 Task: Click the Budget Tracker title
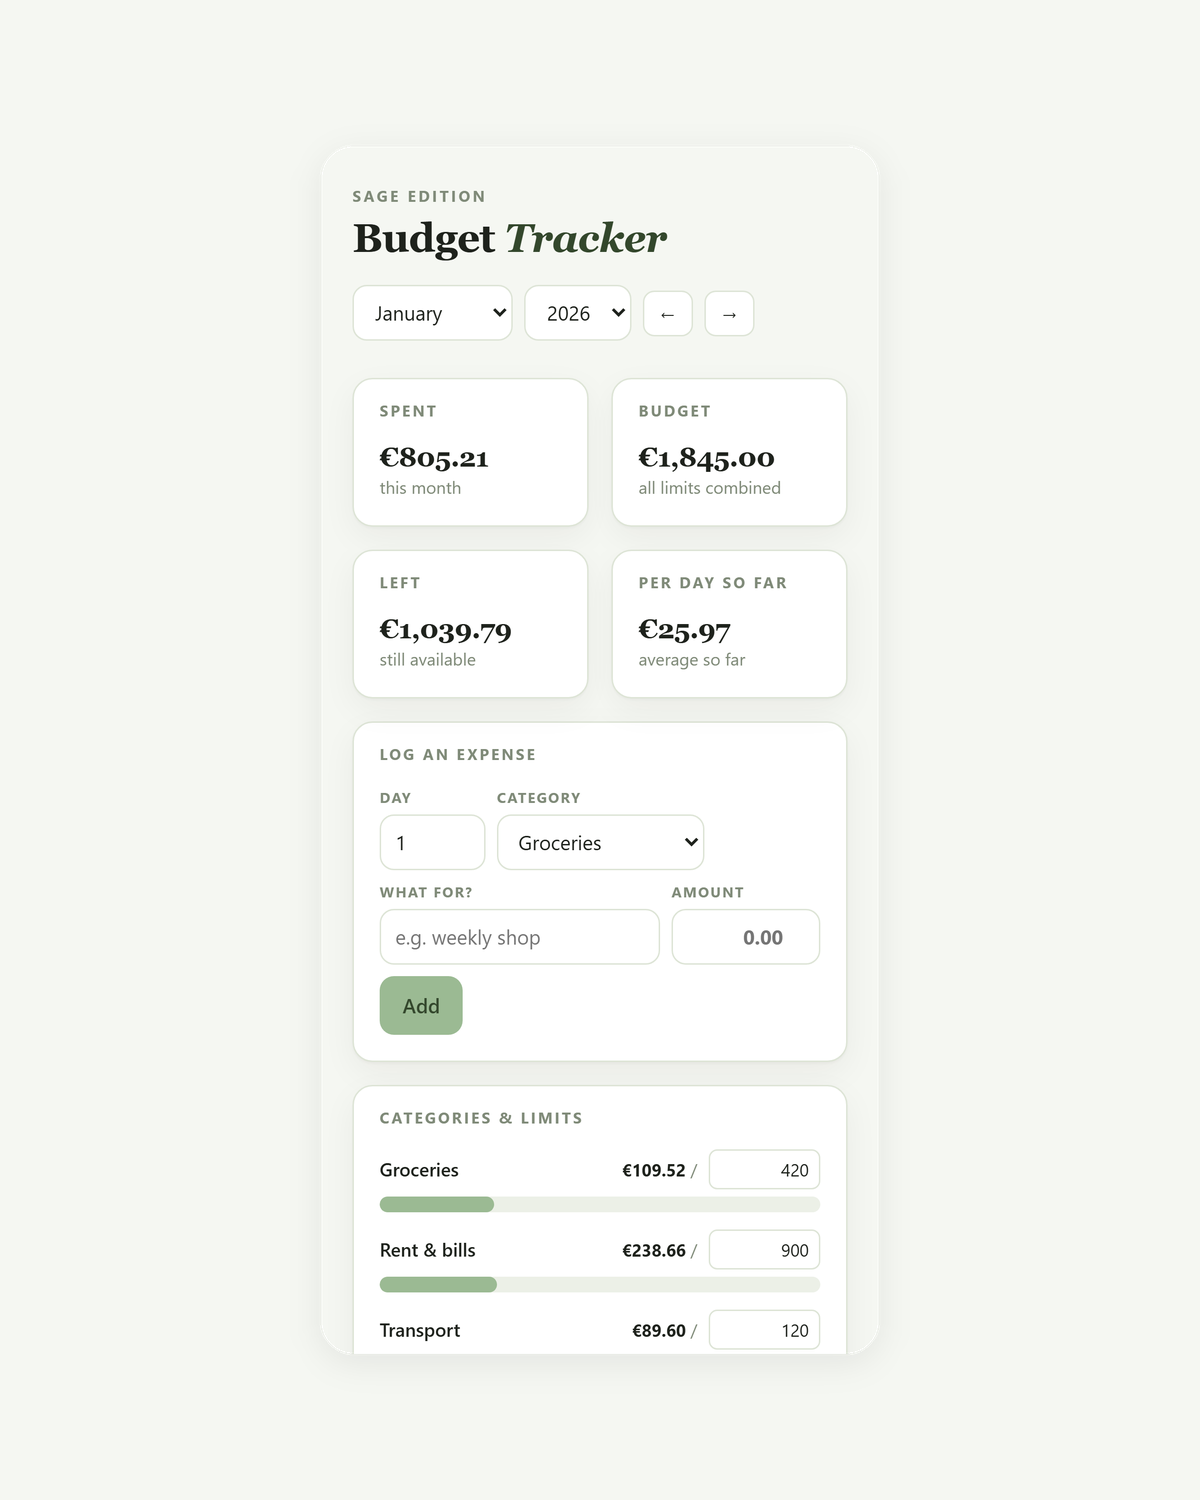(x=510, y=238)
